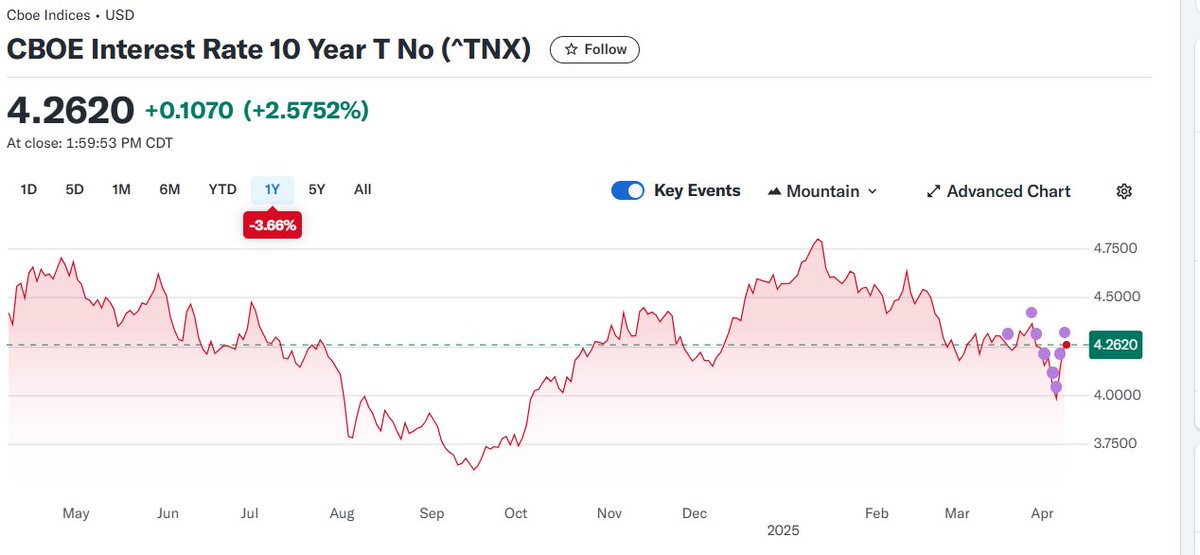
Task: Click the Follow star button
Action: (595, 49)
